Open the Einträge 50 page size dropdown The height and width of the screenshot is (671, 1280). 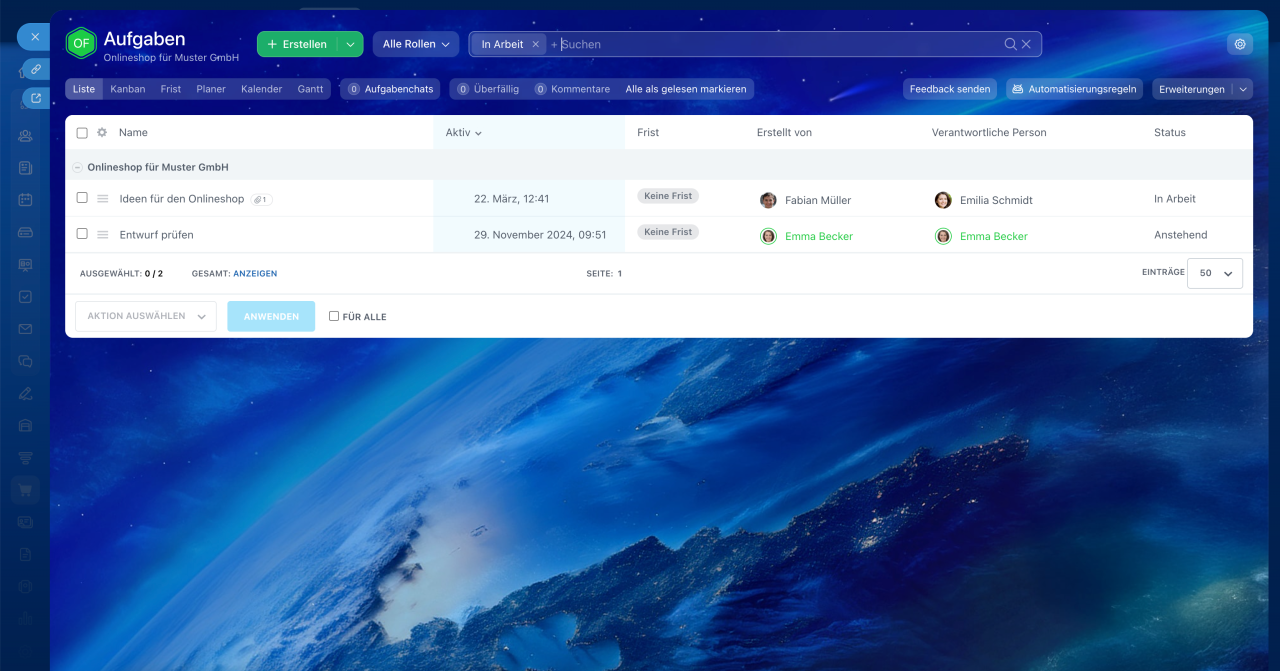click(x=1215, y=273)
